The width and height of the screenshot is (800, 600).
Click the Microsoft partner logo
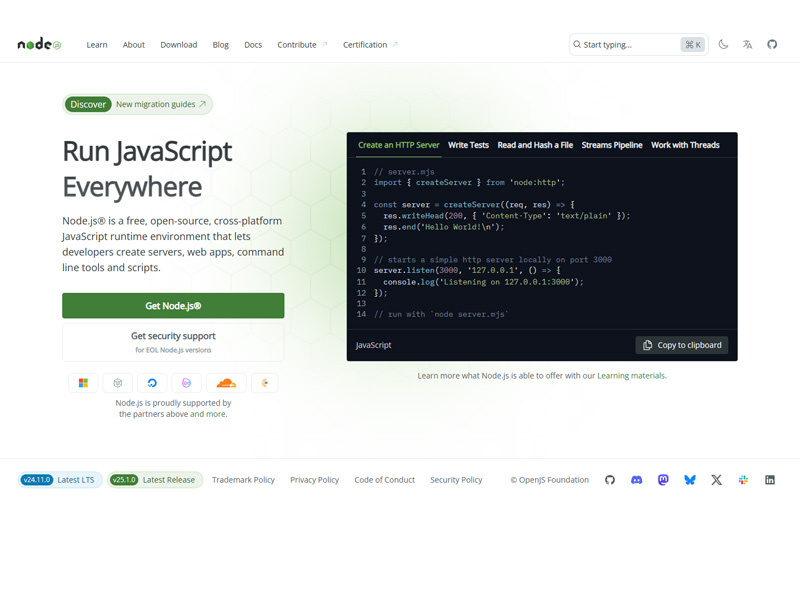coord(82,383)
